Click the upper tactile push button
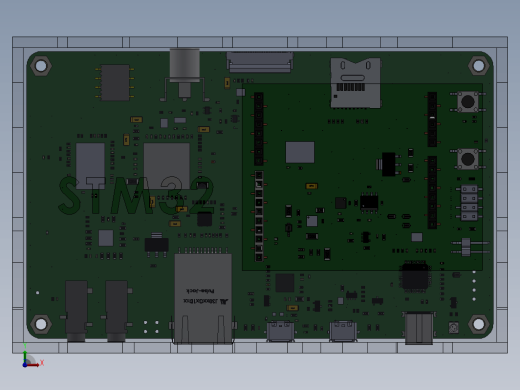Image resolution: width=520 pixels, height=390 pixels. click(468, 102)
